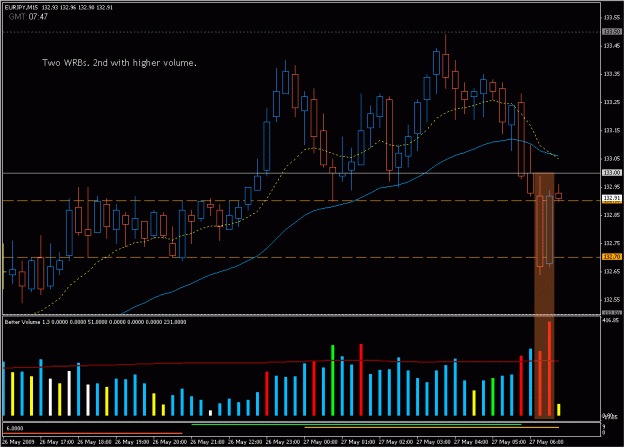Click the 132.95 price axis label
This screenshot has width=625, height=448.
[611, 187]
